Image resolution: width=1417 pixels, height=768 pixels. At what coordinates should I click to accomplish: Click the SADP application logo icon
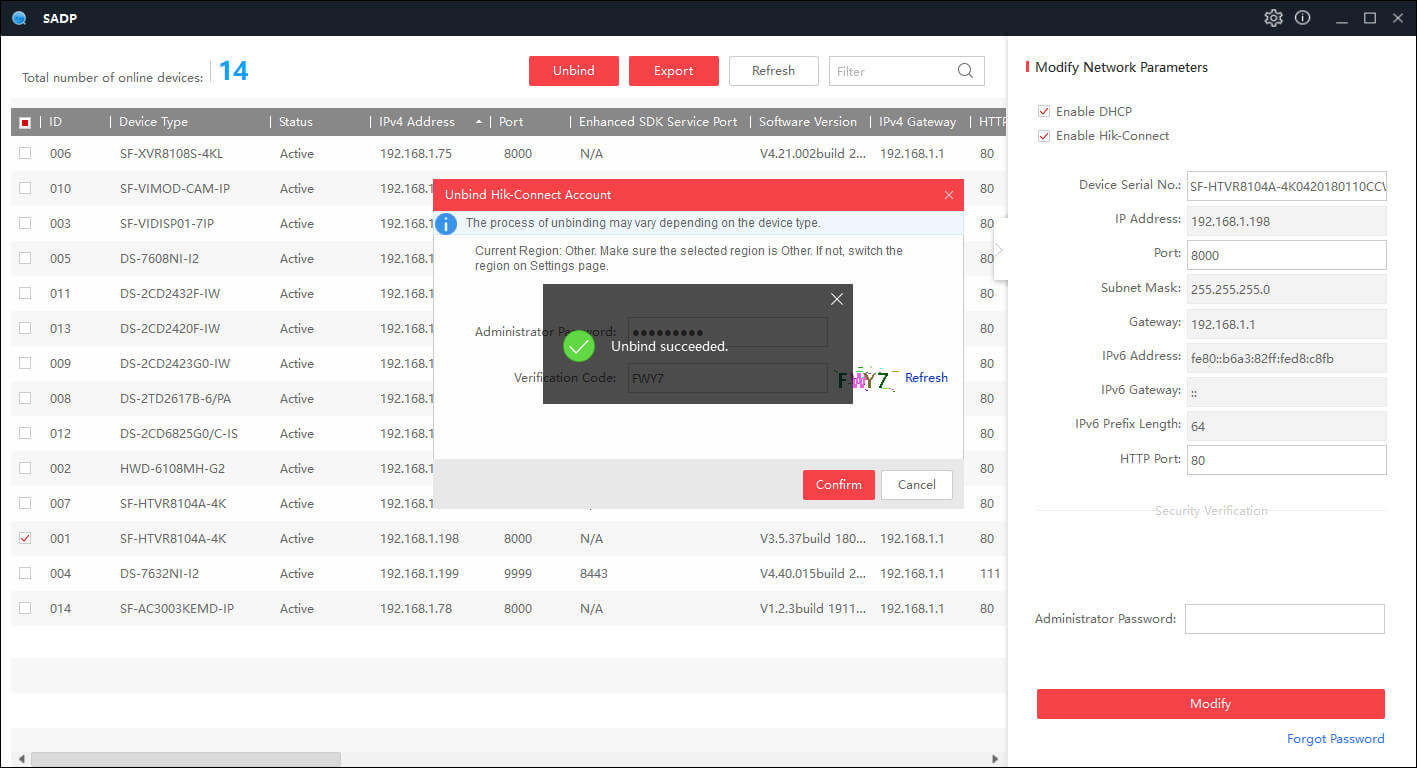19,18
